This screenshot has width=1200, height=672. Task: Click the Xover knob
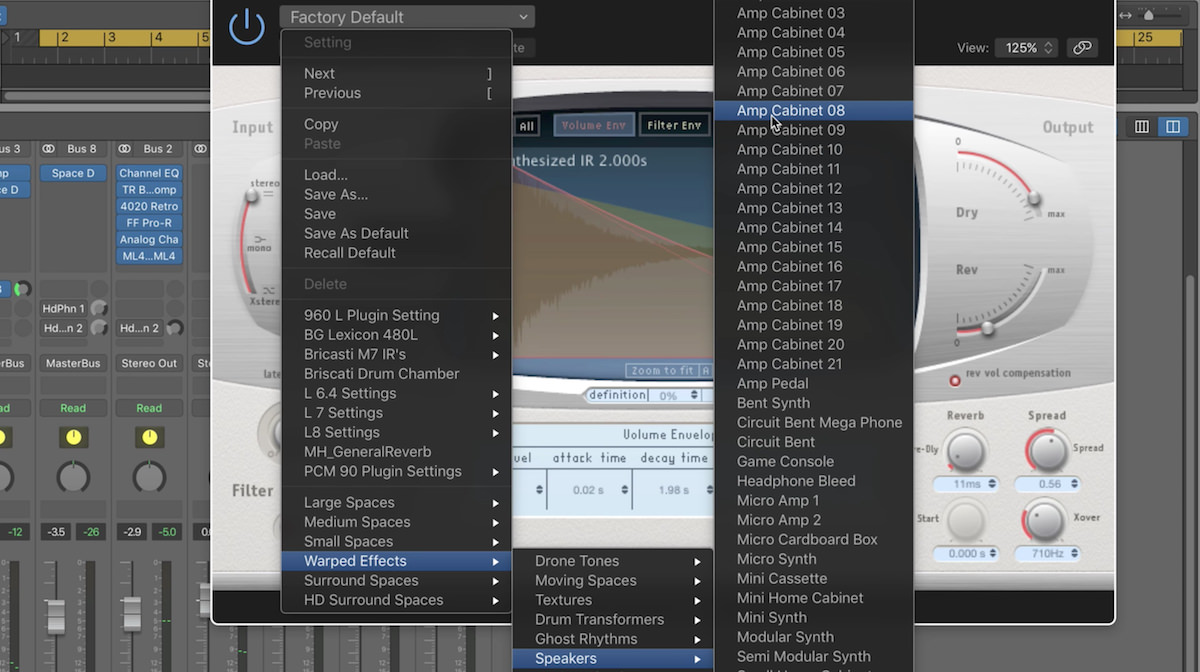tap(1046, 522)
